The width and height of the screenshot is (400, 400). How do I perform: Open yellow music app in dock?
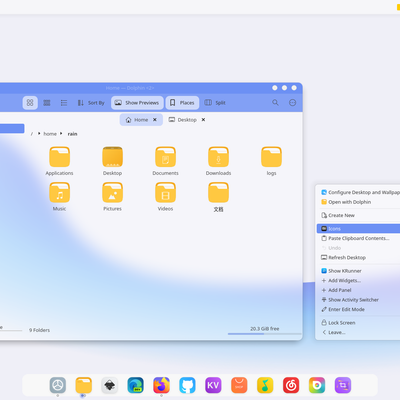pos(265,385)
